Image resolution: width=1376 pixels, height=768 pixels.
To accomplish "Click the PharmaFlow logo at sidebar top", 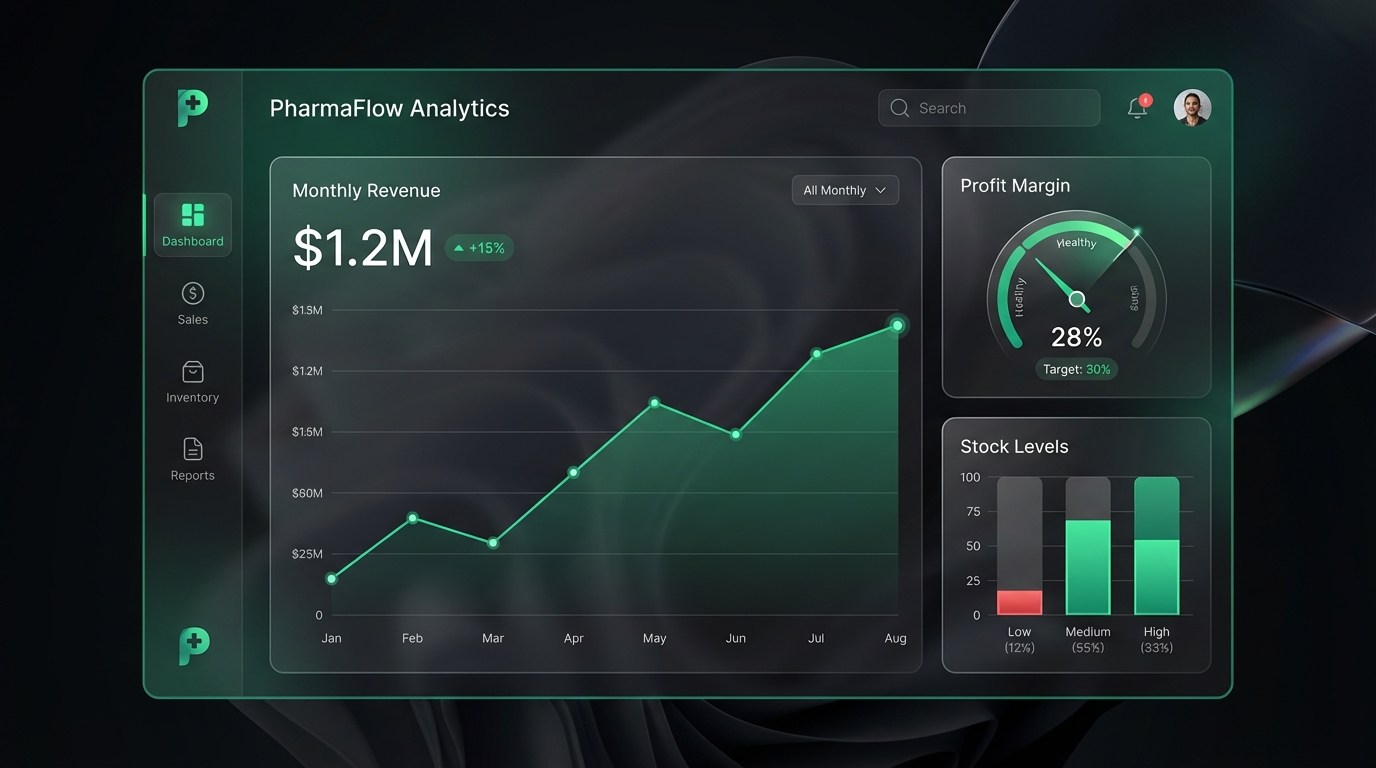I will click(192, 108).
